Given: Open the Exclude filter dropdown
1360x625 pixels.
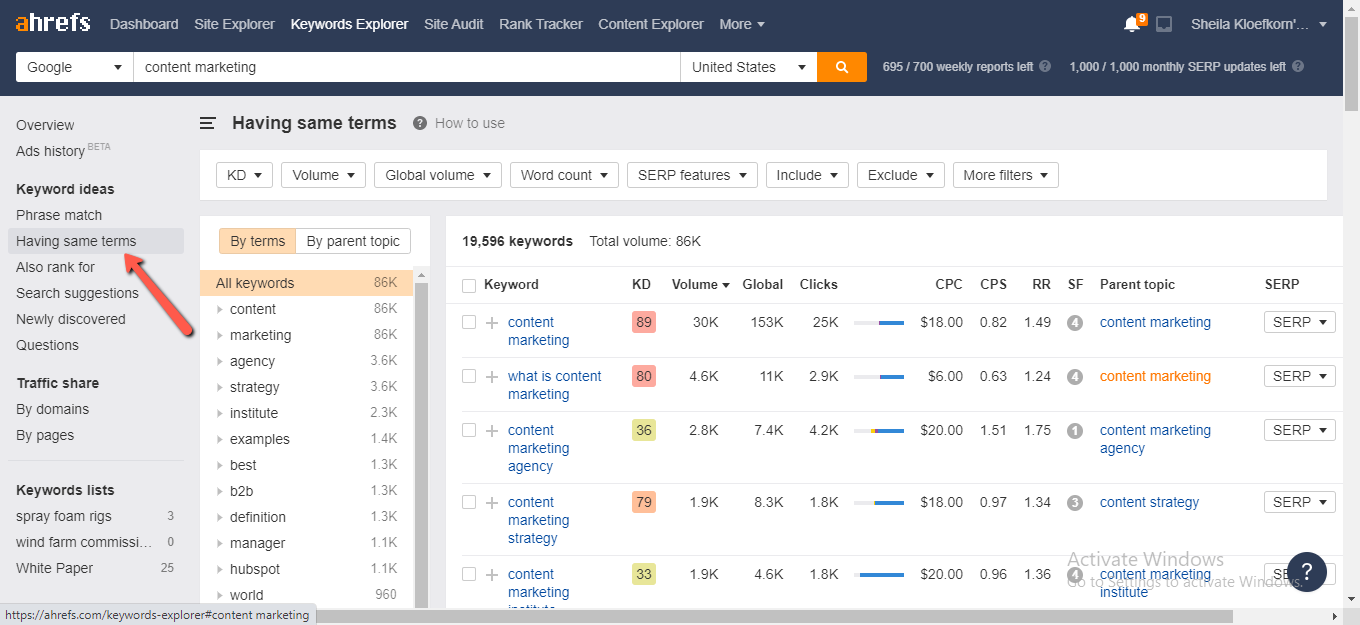Looking at the screenshot, I should [x=901, y=175].
